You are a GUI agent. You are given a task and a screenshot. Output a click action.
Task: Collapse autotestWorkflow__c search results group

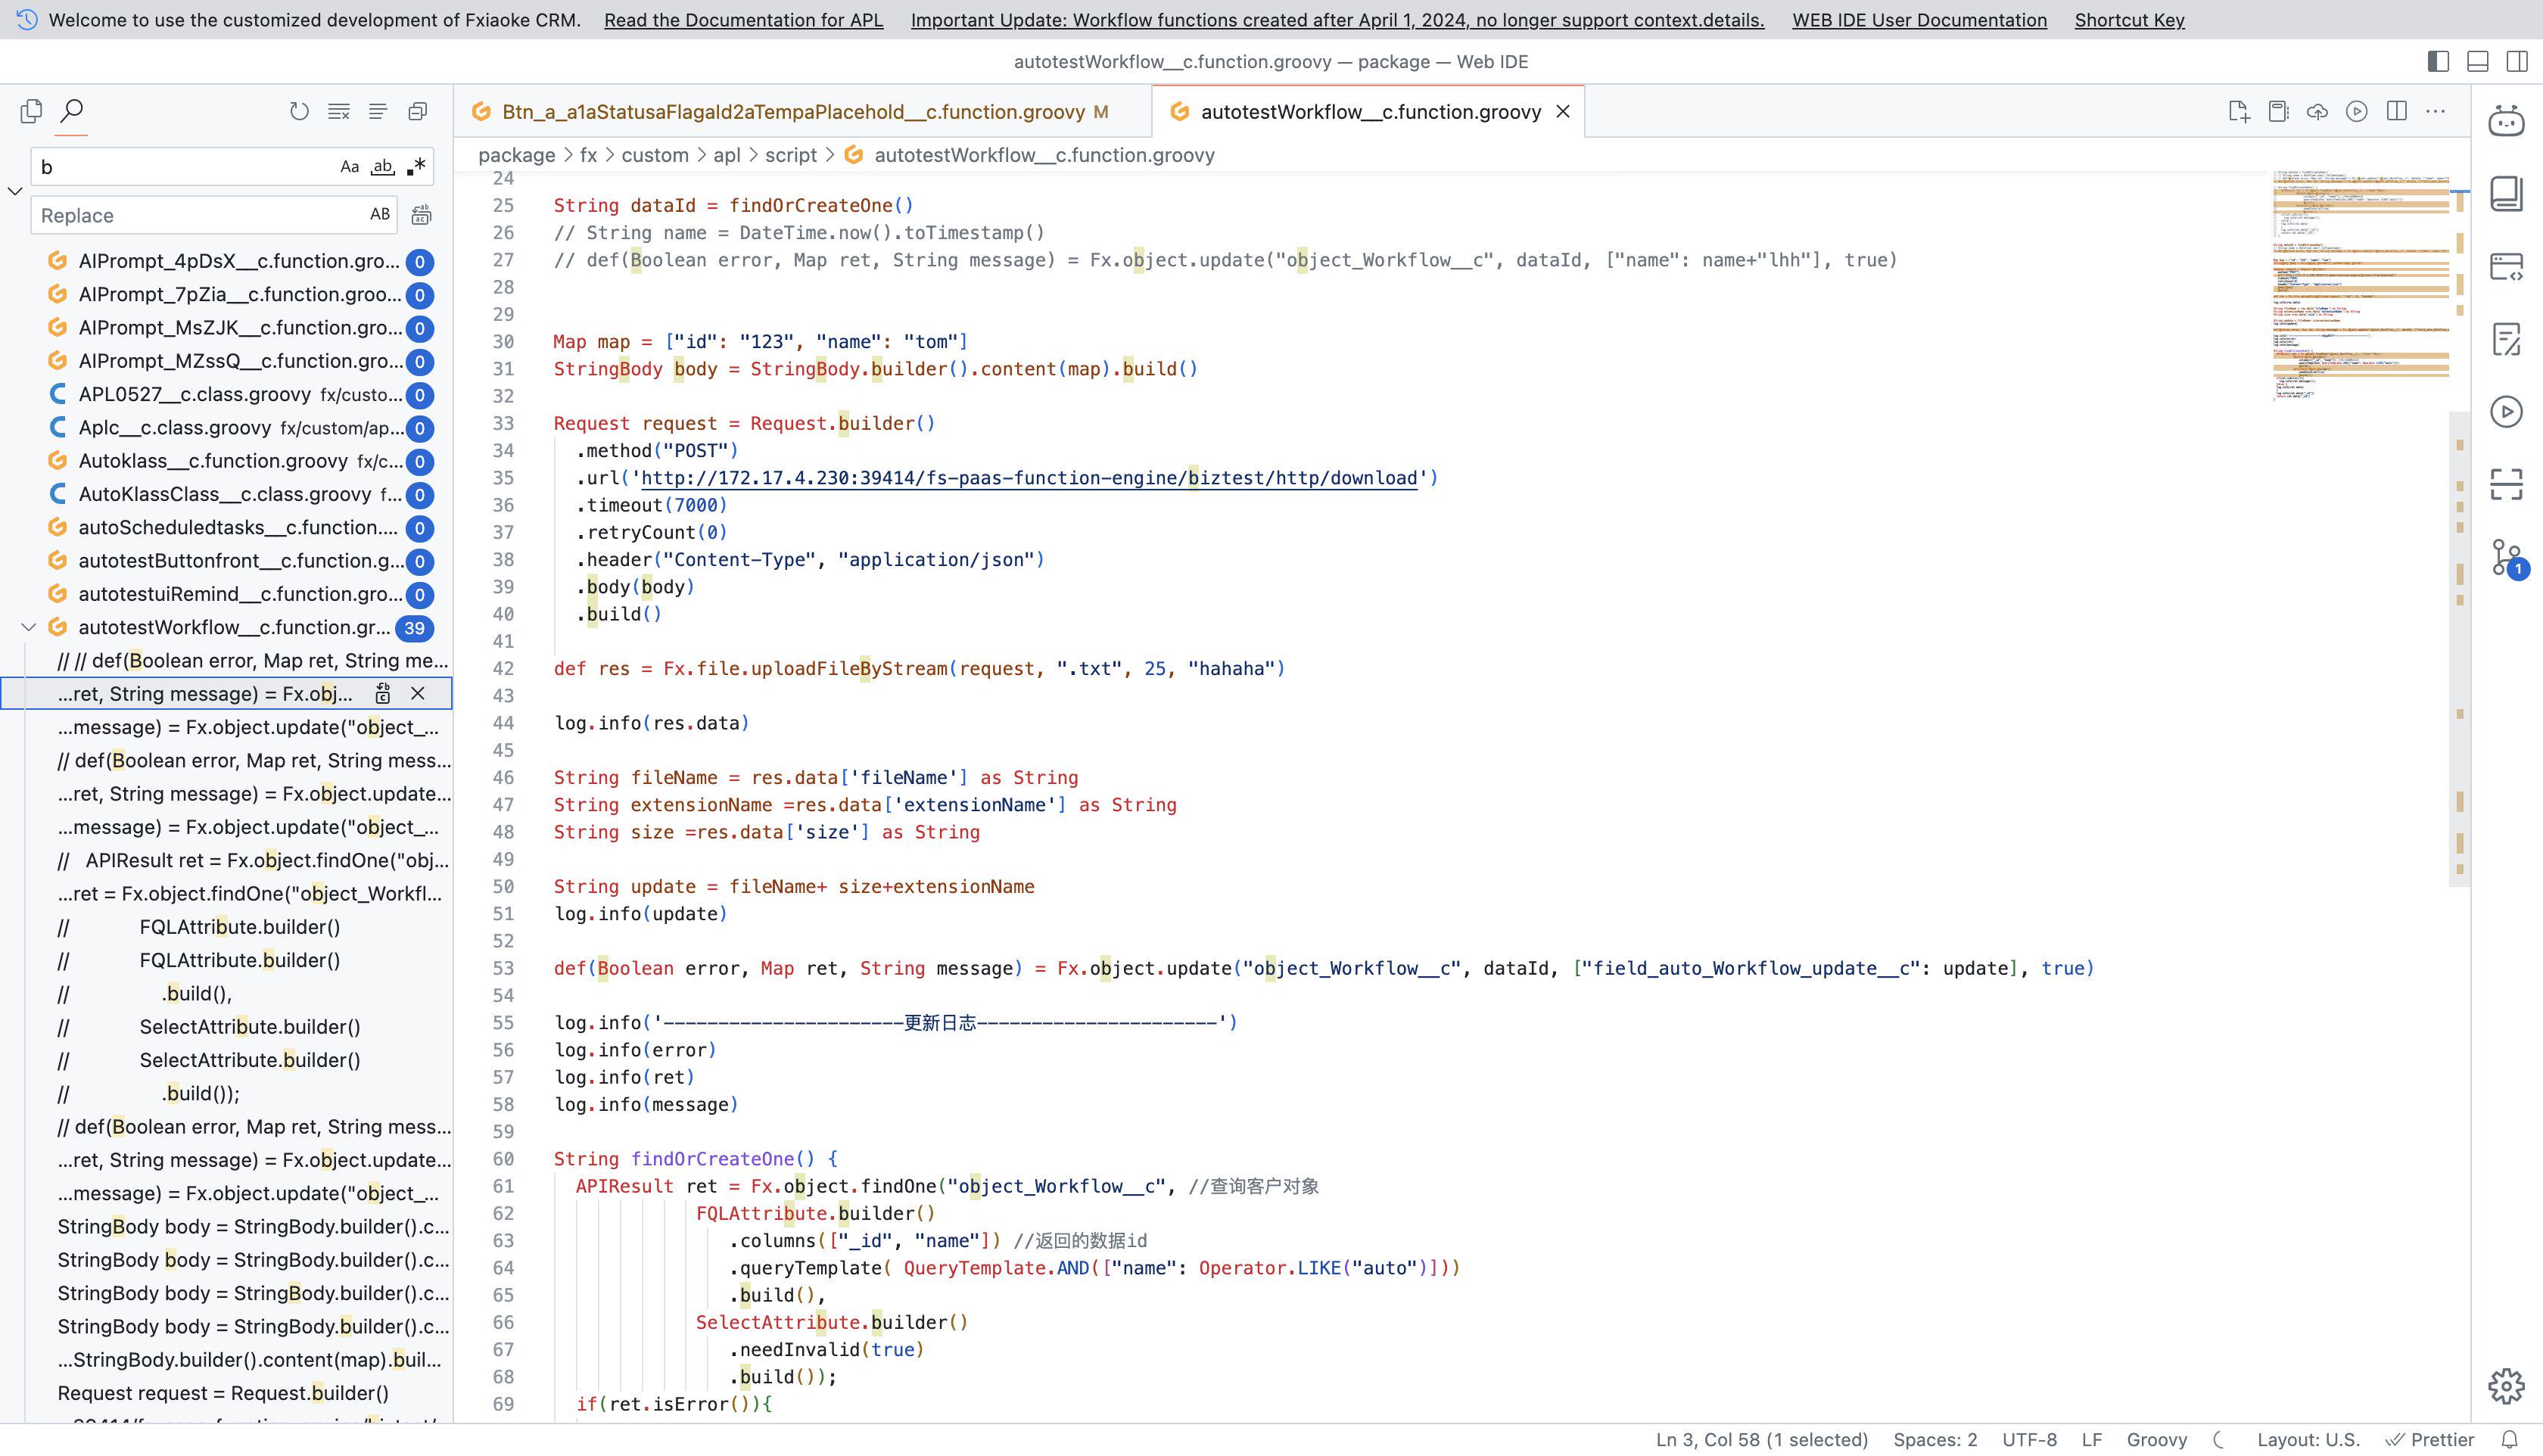pyautogui.click(x=29, y=627)
